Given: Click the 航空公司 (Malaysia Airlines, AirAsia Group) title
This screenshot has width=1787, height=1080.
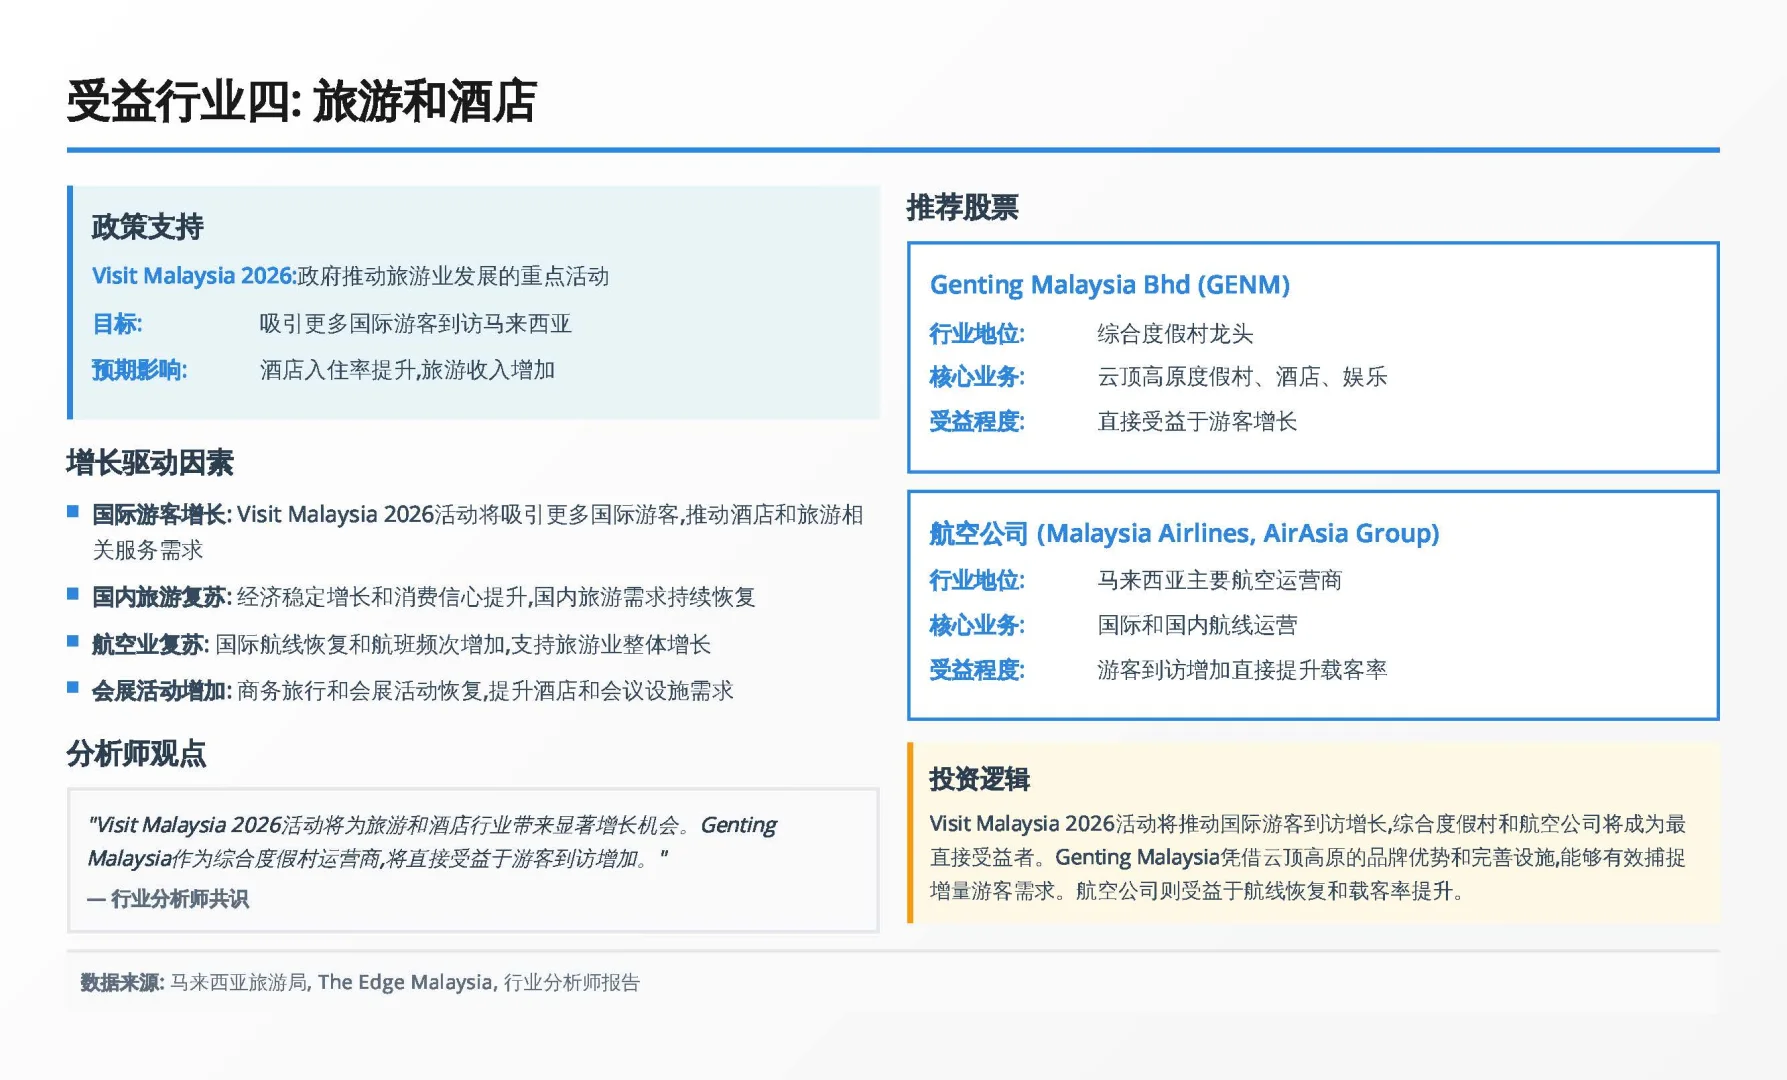Looking at the screenshot, I should [1184, 534].
